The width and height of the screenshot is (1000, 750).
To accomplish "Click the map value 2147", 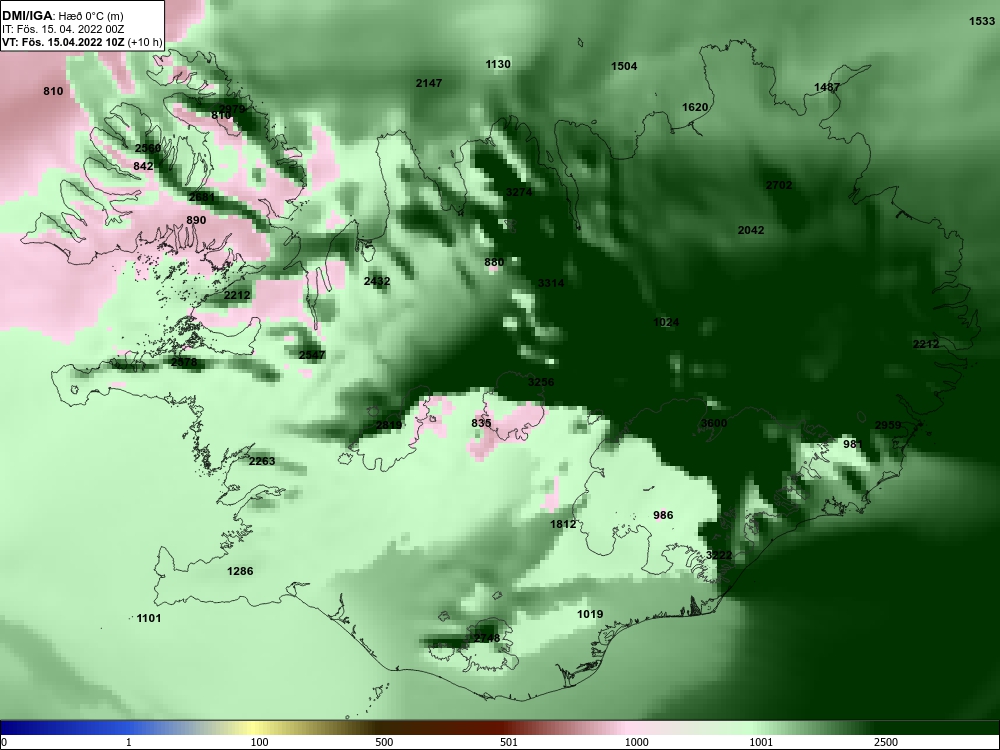I will [x=429, y=83].
